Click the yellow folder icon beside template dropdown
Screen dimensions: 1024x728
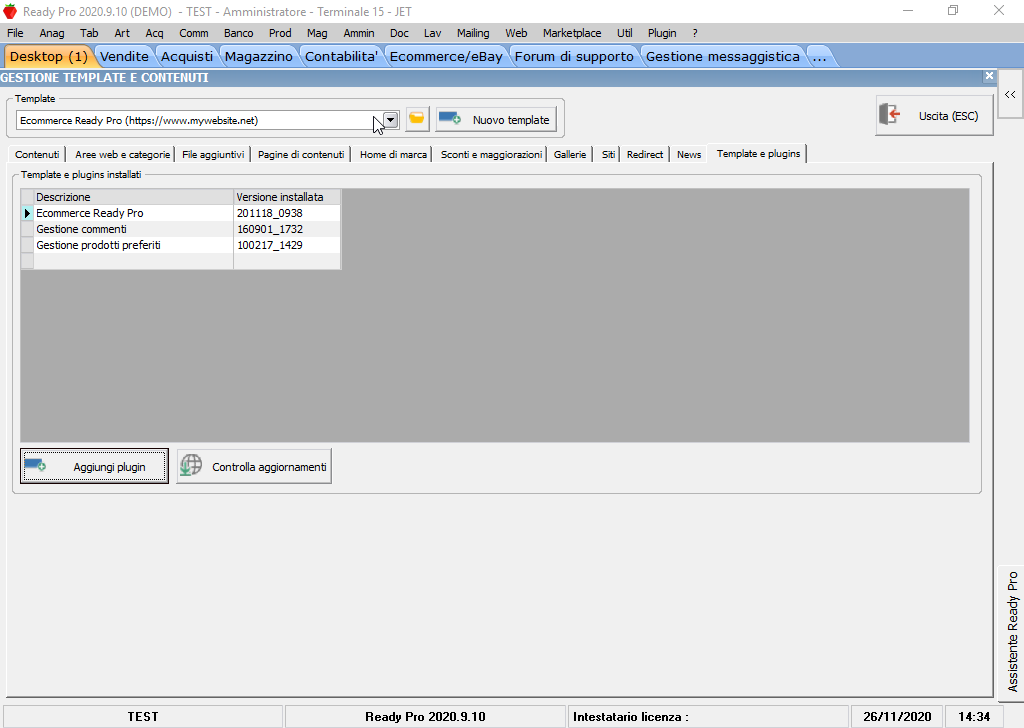[x=417, y=119]
